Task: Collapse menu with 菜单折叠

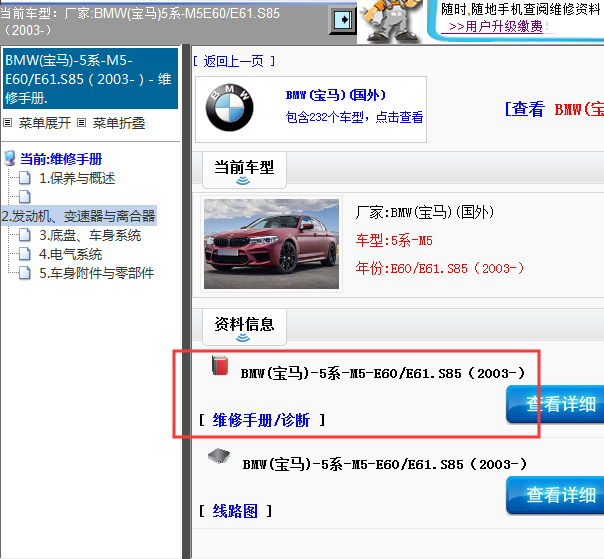Action: tap(119, 123)
